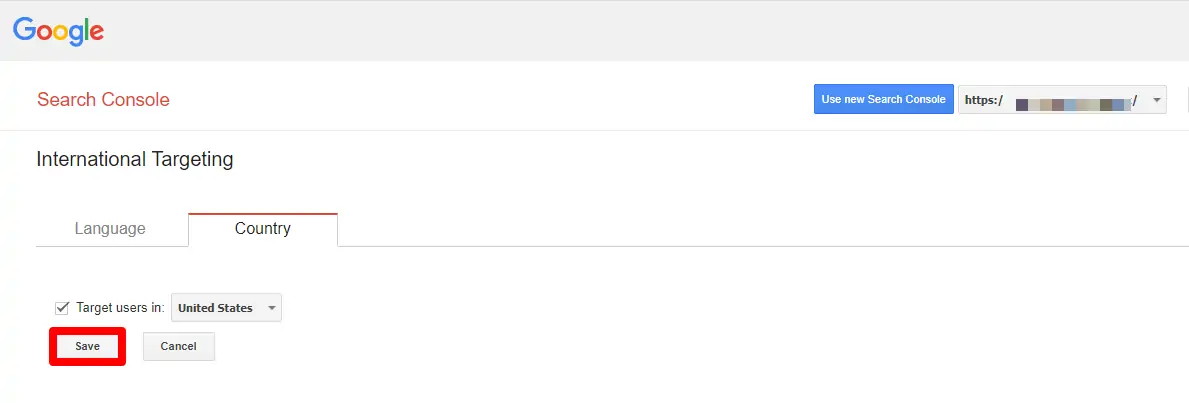Save the country targeting setting
1189x403 pixels.
tap(87, 346)
